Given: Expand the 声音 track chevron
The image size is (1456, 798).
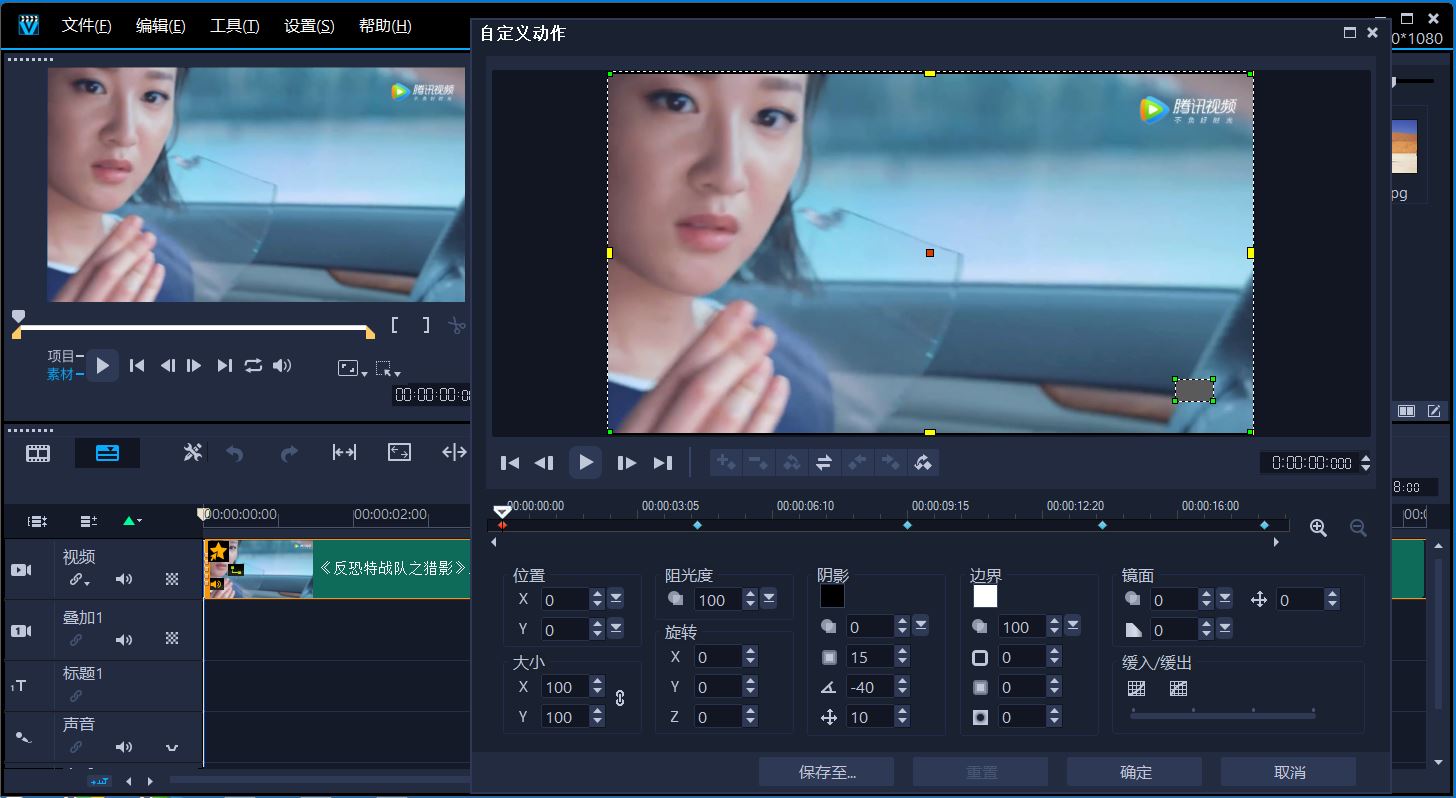Looking at the screenshot, I should [x=172, y=748].
